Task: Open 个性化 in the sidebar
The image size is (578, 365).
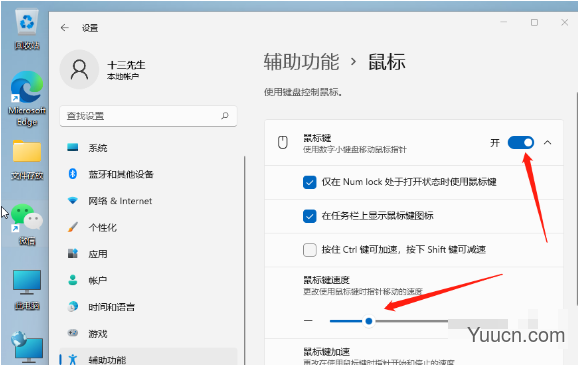Action: (x=148, y=227)
